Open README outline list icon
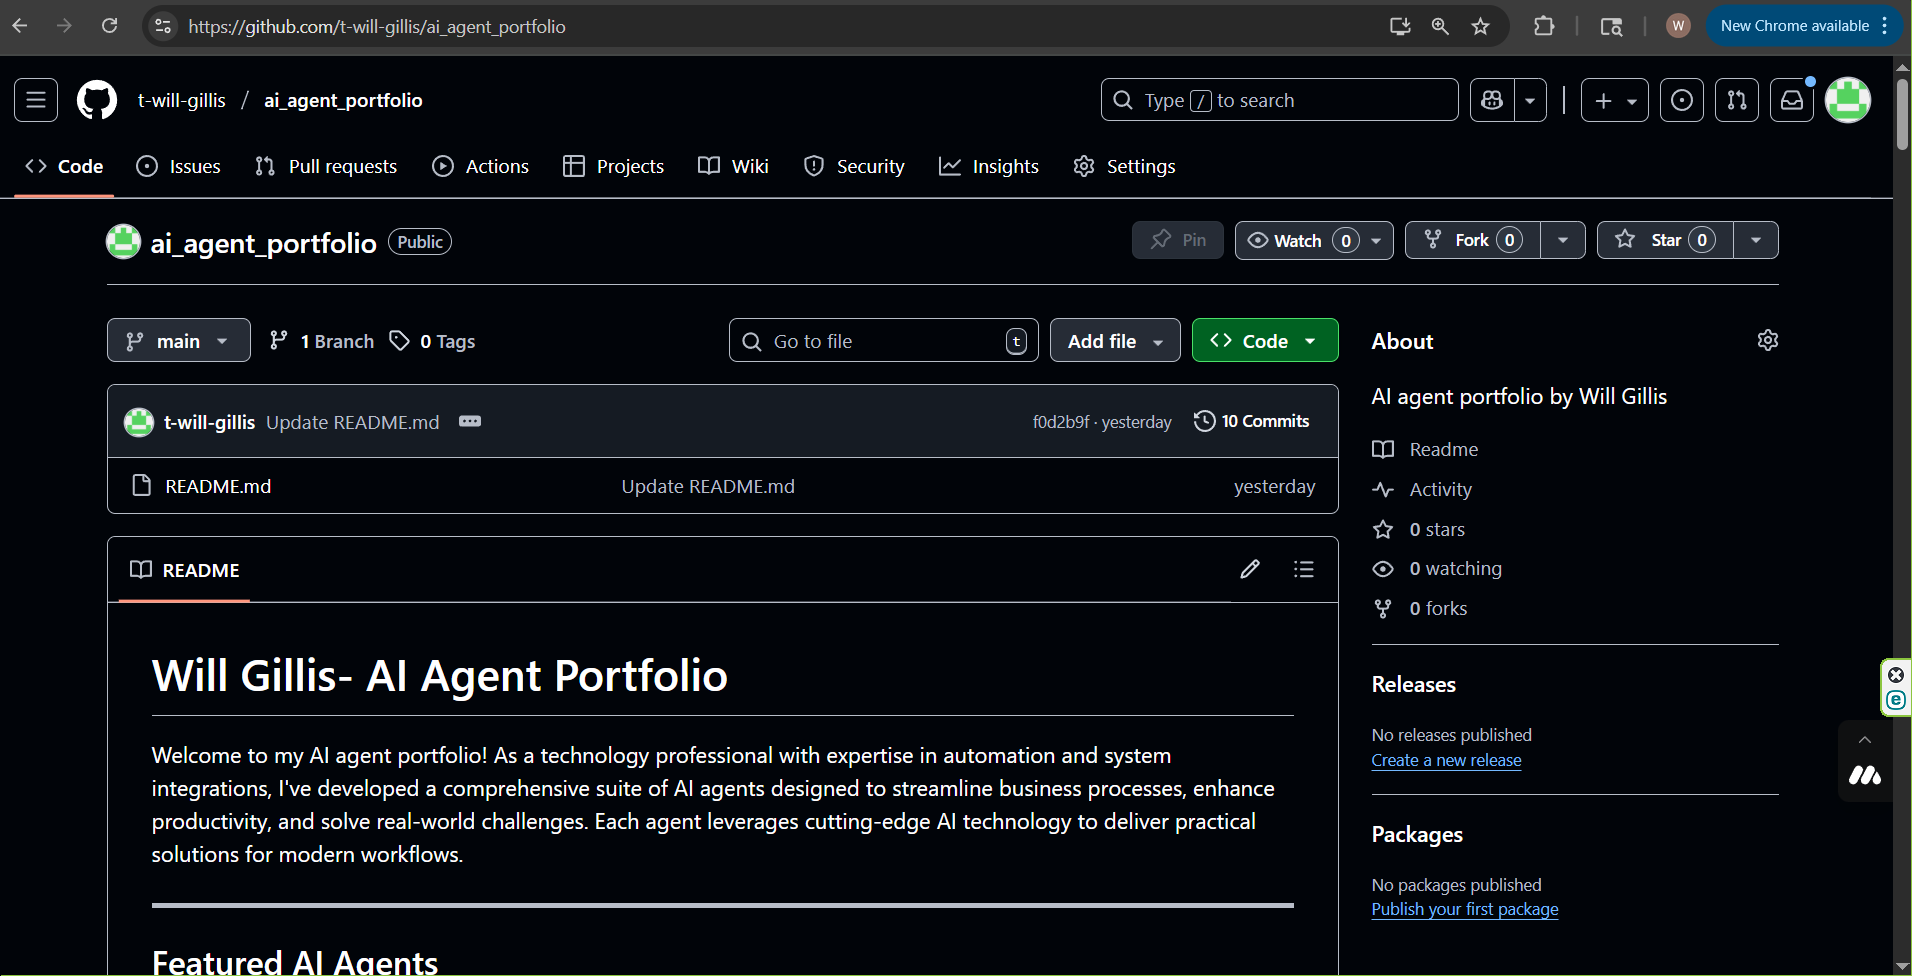The image size is (1912, 976). 1303,569
